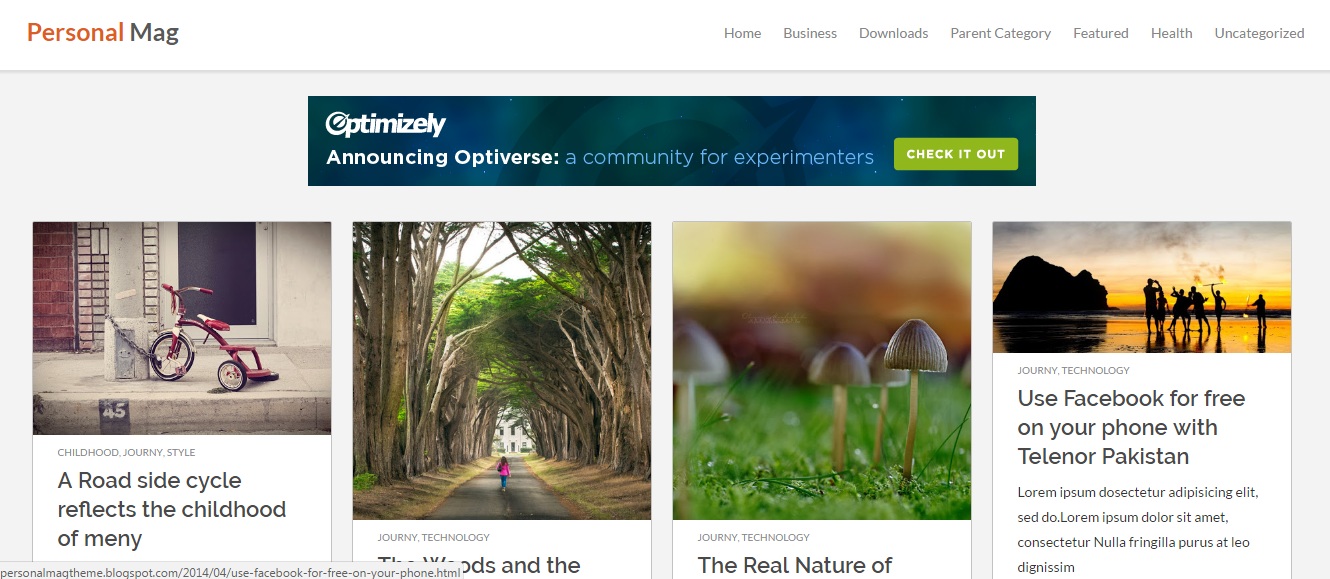Viewport: 1330px width, 579px height.
Task: Open the Downloads menu item
Action: pos(893,33)
